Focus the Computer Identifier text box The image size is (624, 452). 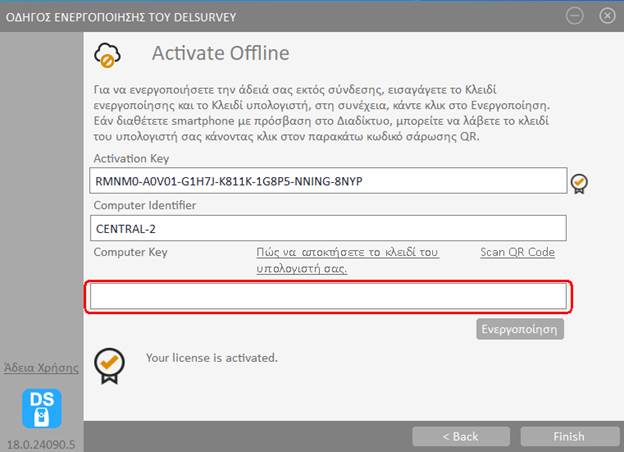click(x=328, y=229)
